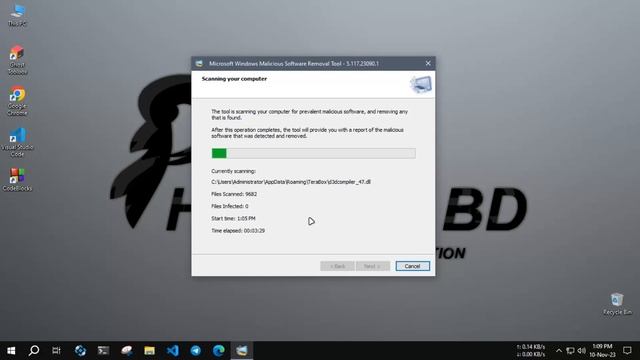
Task: Open the Windows Start menu
Action: pyautogui.click(x=11, y=351)
